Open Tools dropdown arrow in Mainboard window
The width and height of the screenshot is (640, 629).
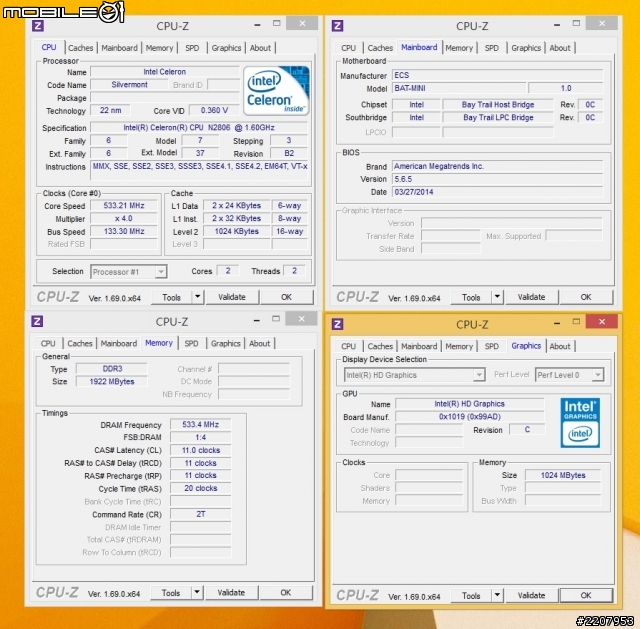tap(497, 297)
